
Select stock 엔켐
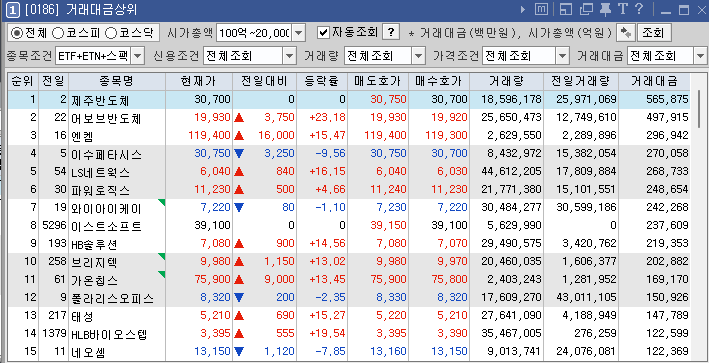[x=82, y=136]
